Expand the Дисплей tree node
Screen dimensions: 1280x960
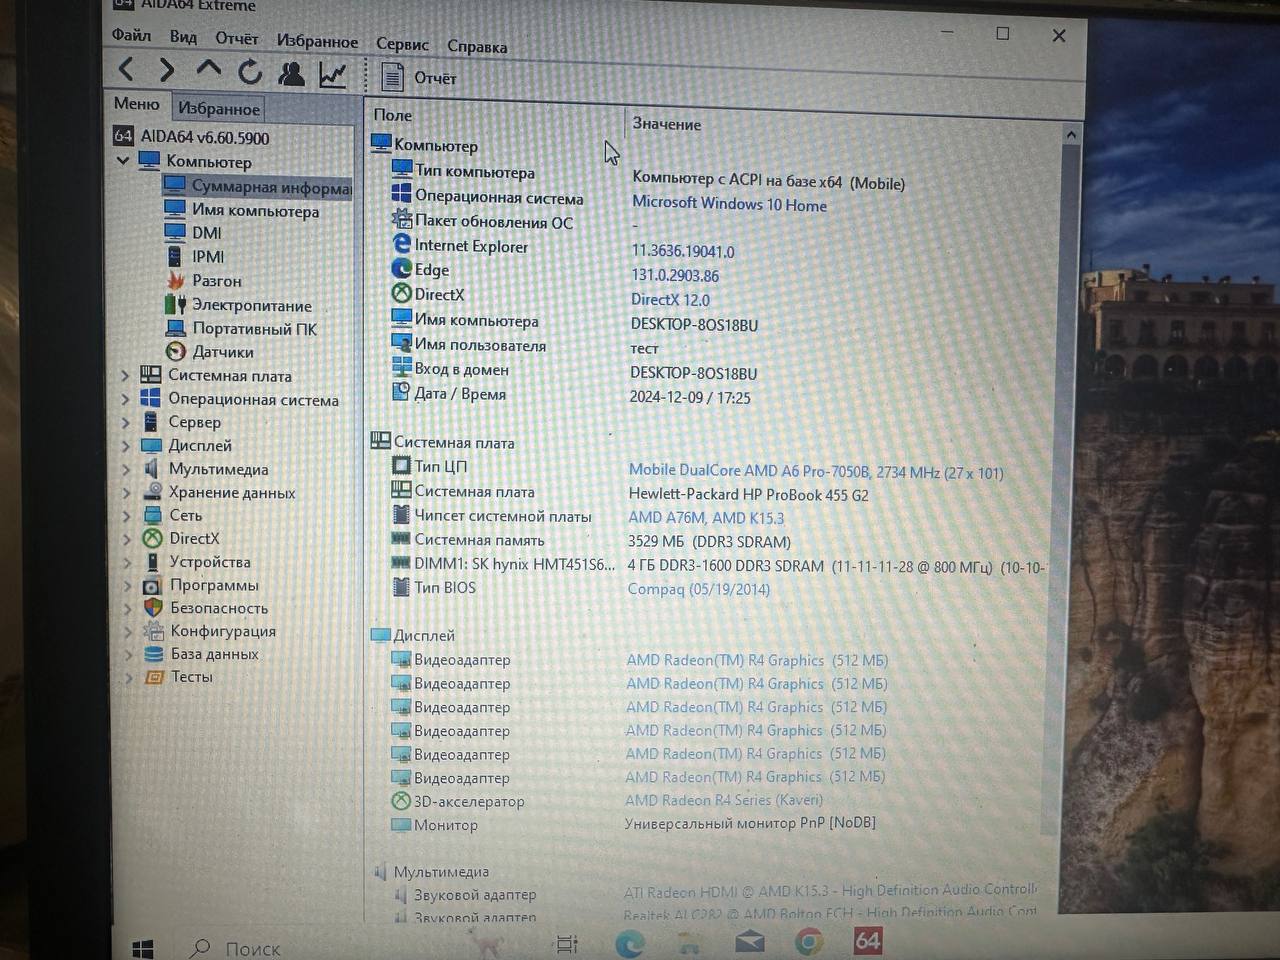click(x=125, y=446)
